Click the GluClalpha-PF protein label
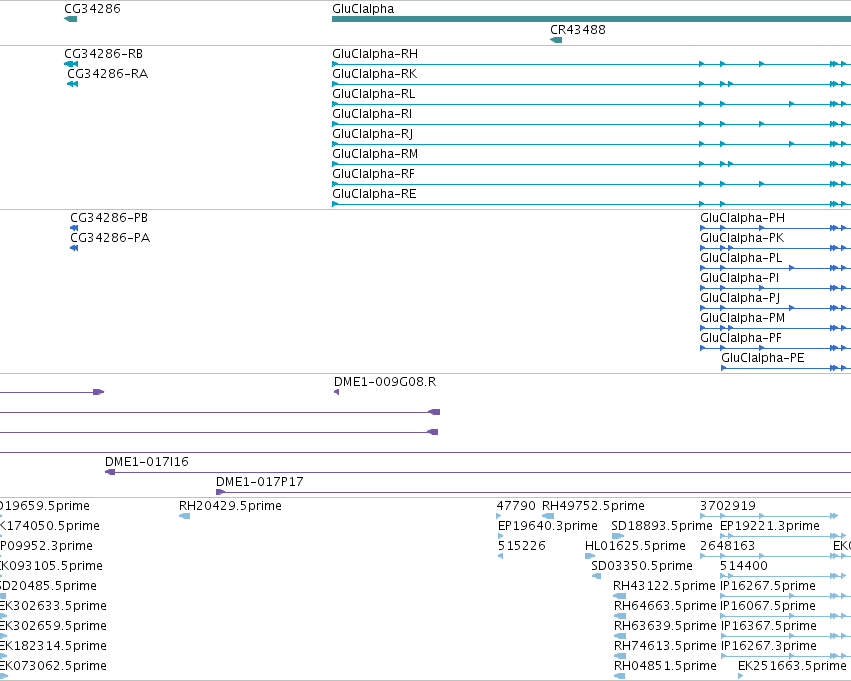The height and width of the screenshot is (681, 851). (741, 338)
